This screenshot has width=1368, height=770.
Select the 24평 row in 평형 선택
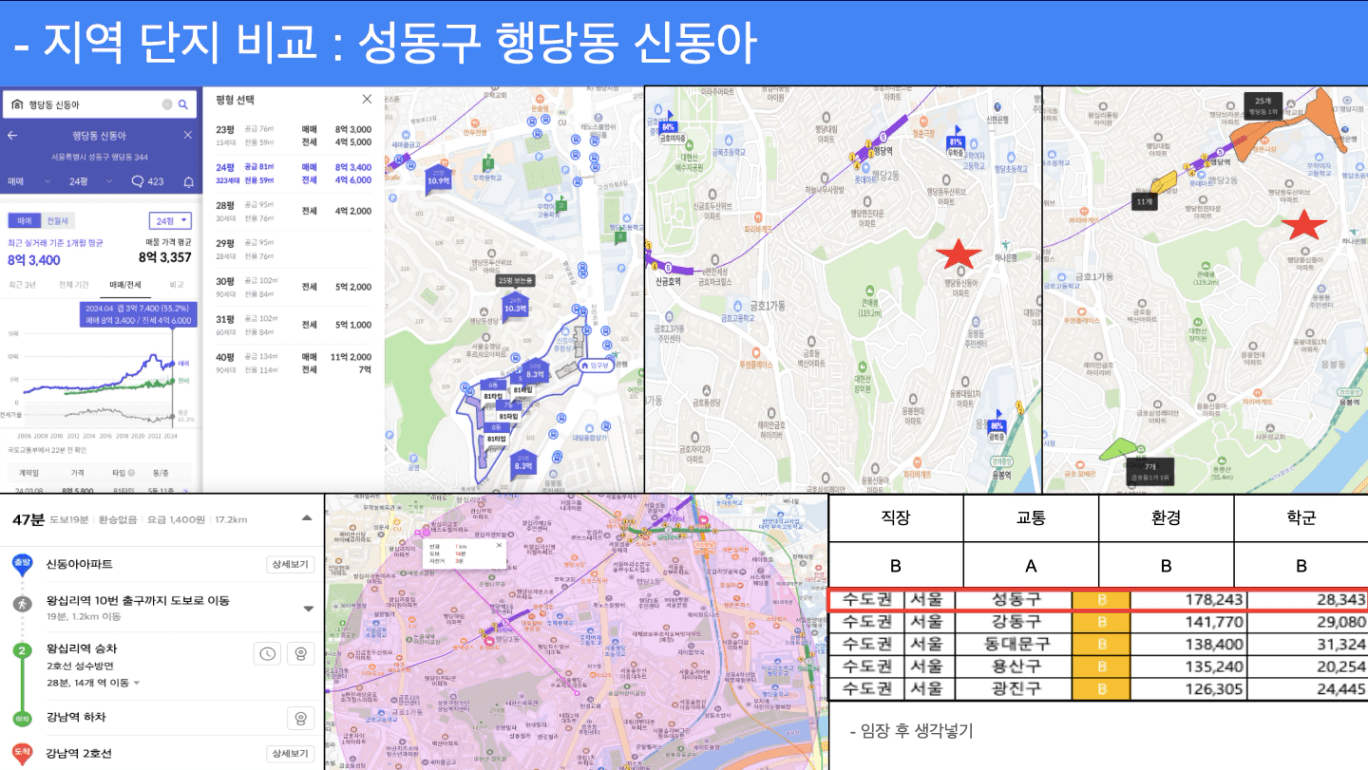pos(294,174)
